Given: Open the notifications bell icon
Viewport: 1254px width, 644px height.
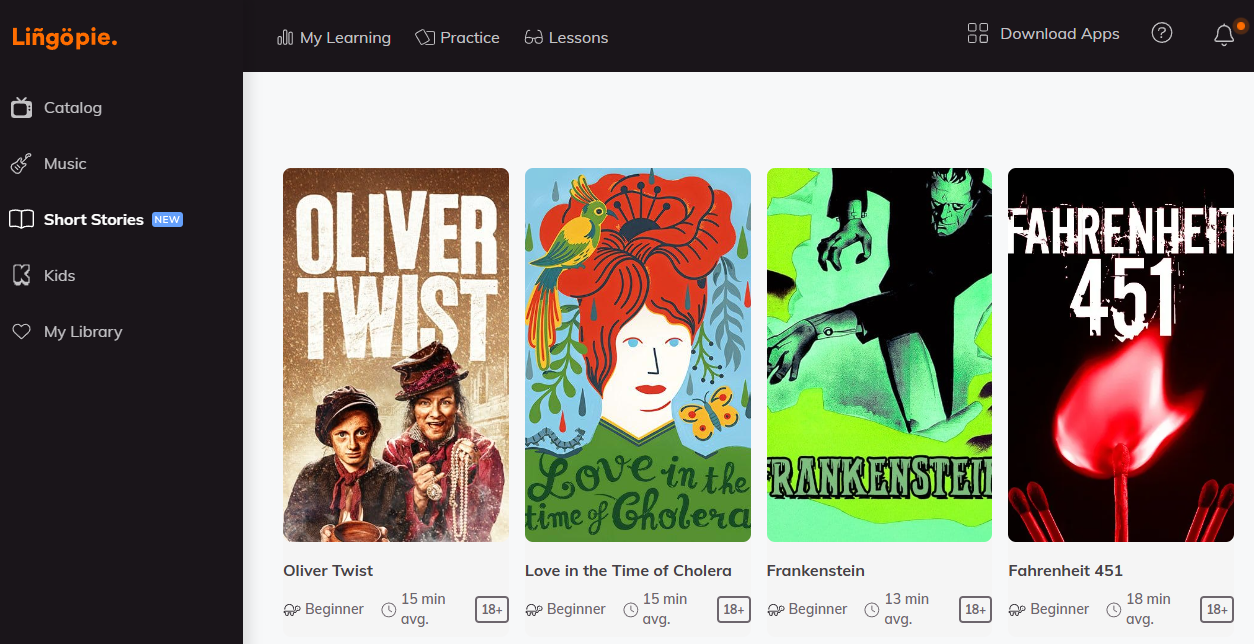Looking at the screenshot, I should click(x=1224, y=35).
